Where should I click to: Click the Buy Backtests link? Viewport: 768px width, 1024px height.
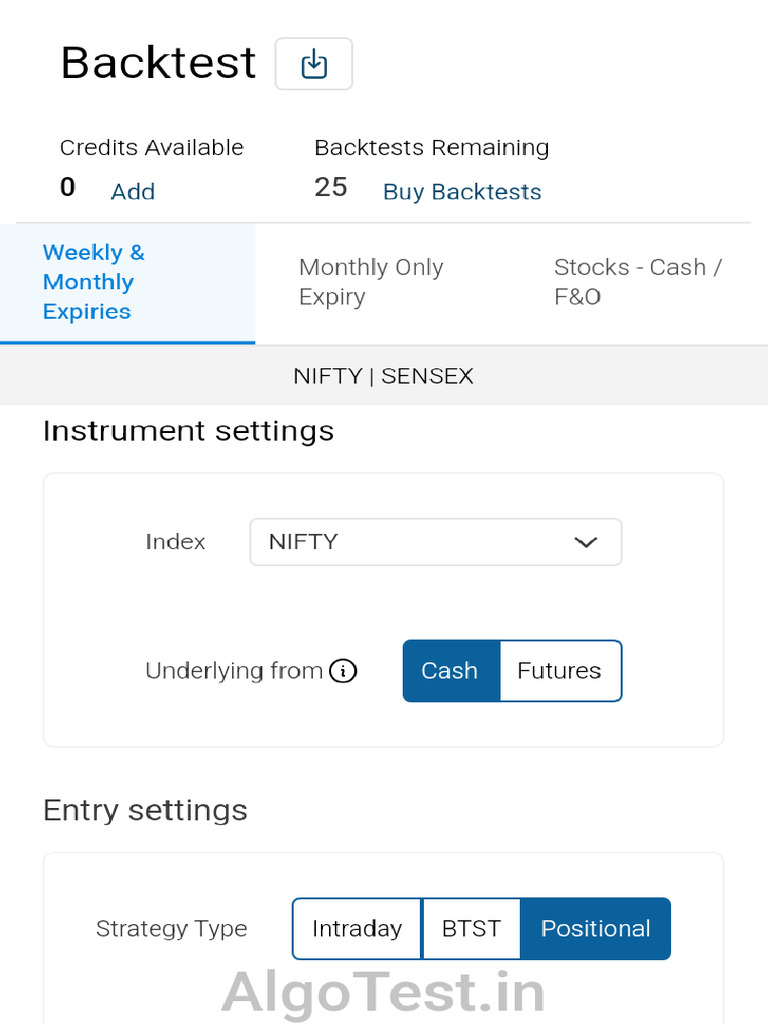[x=462, y=192]
